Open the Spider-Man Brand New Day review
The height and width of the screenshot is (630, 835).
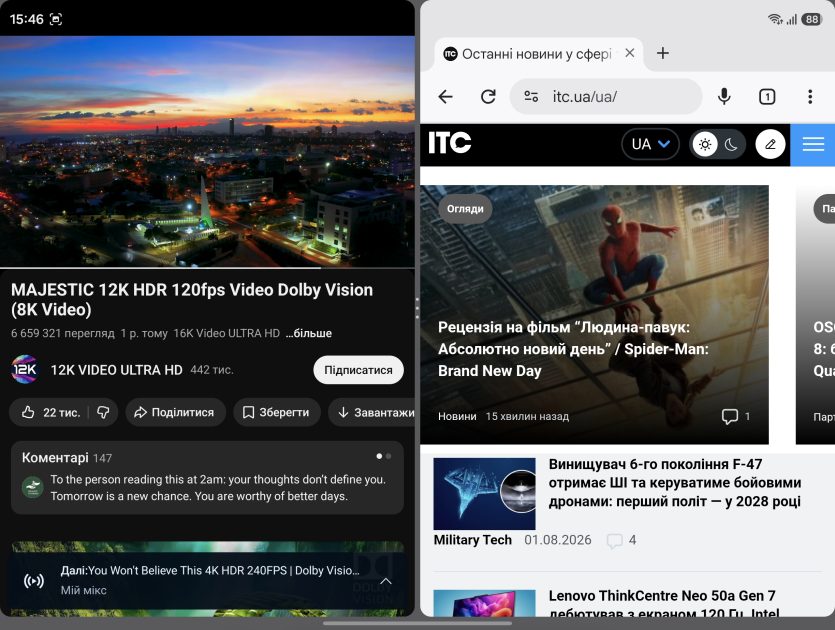pos(573,349)
